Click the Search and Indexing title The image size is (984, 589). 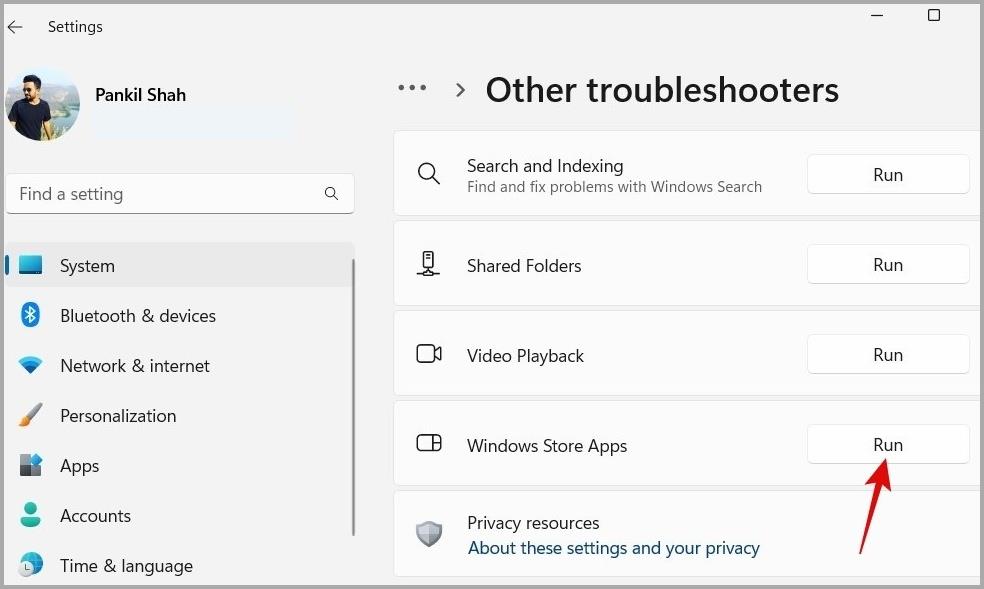(545, 166)
